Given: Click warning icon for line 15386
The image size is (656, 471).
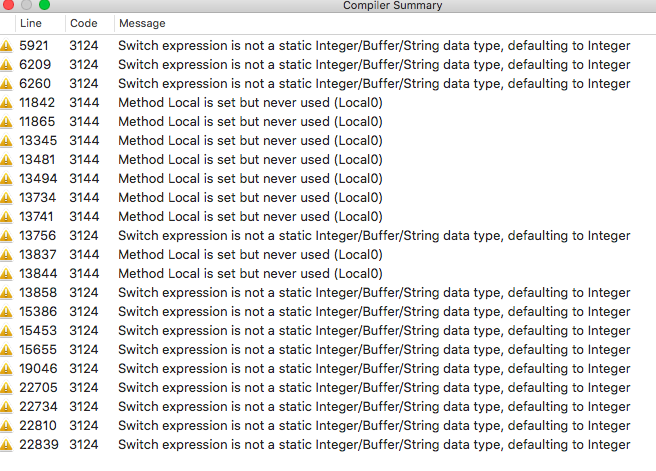Looking at the screenshot, I should pos(6,312).
